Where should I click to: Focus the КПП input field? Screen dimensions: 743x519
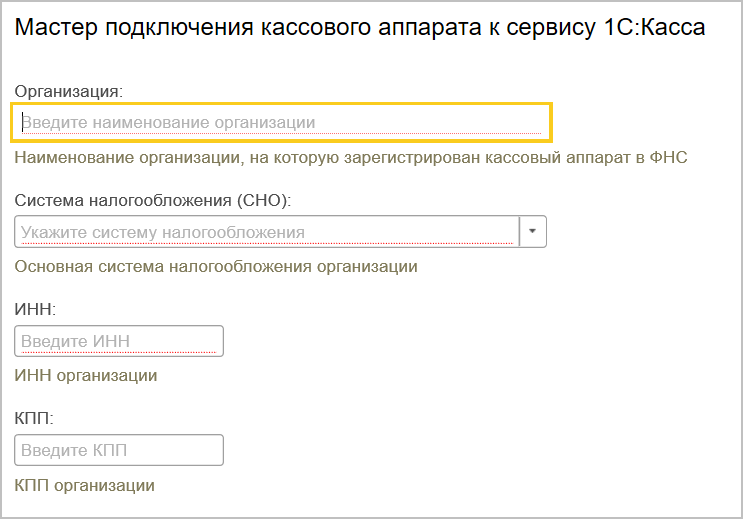119,450
